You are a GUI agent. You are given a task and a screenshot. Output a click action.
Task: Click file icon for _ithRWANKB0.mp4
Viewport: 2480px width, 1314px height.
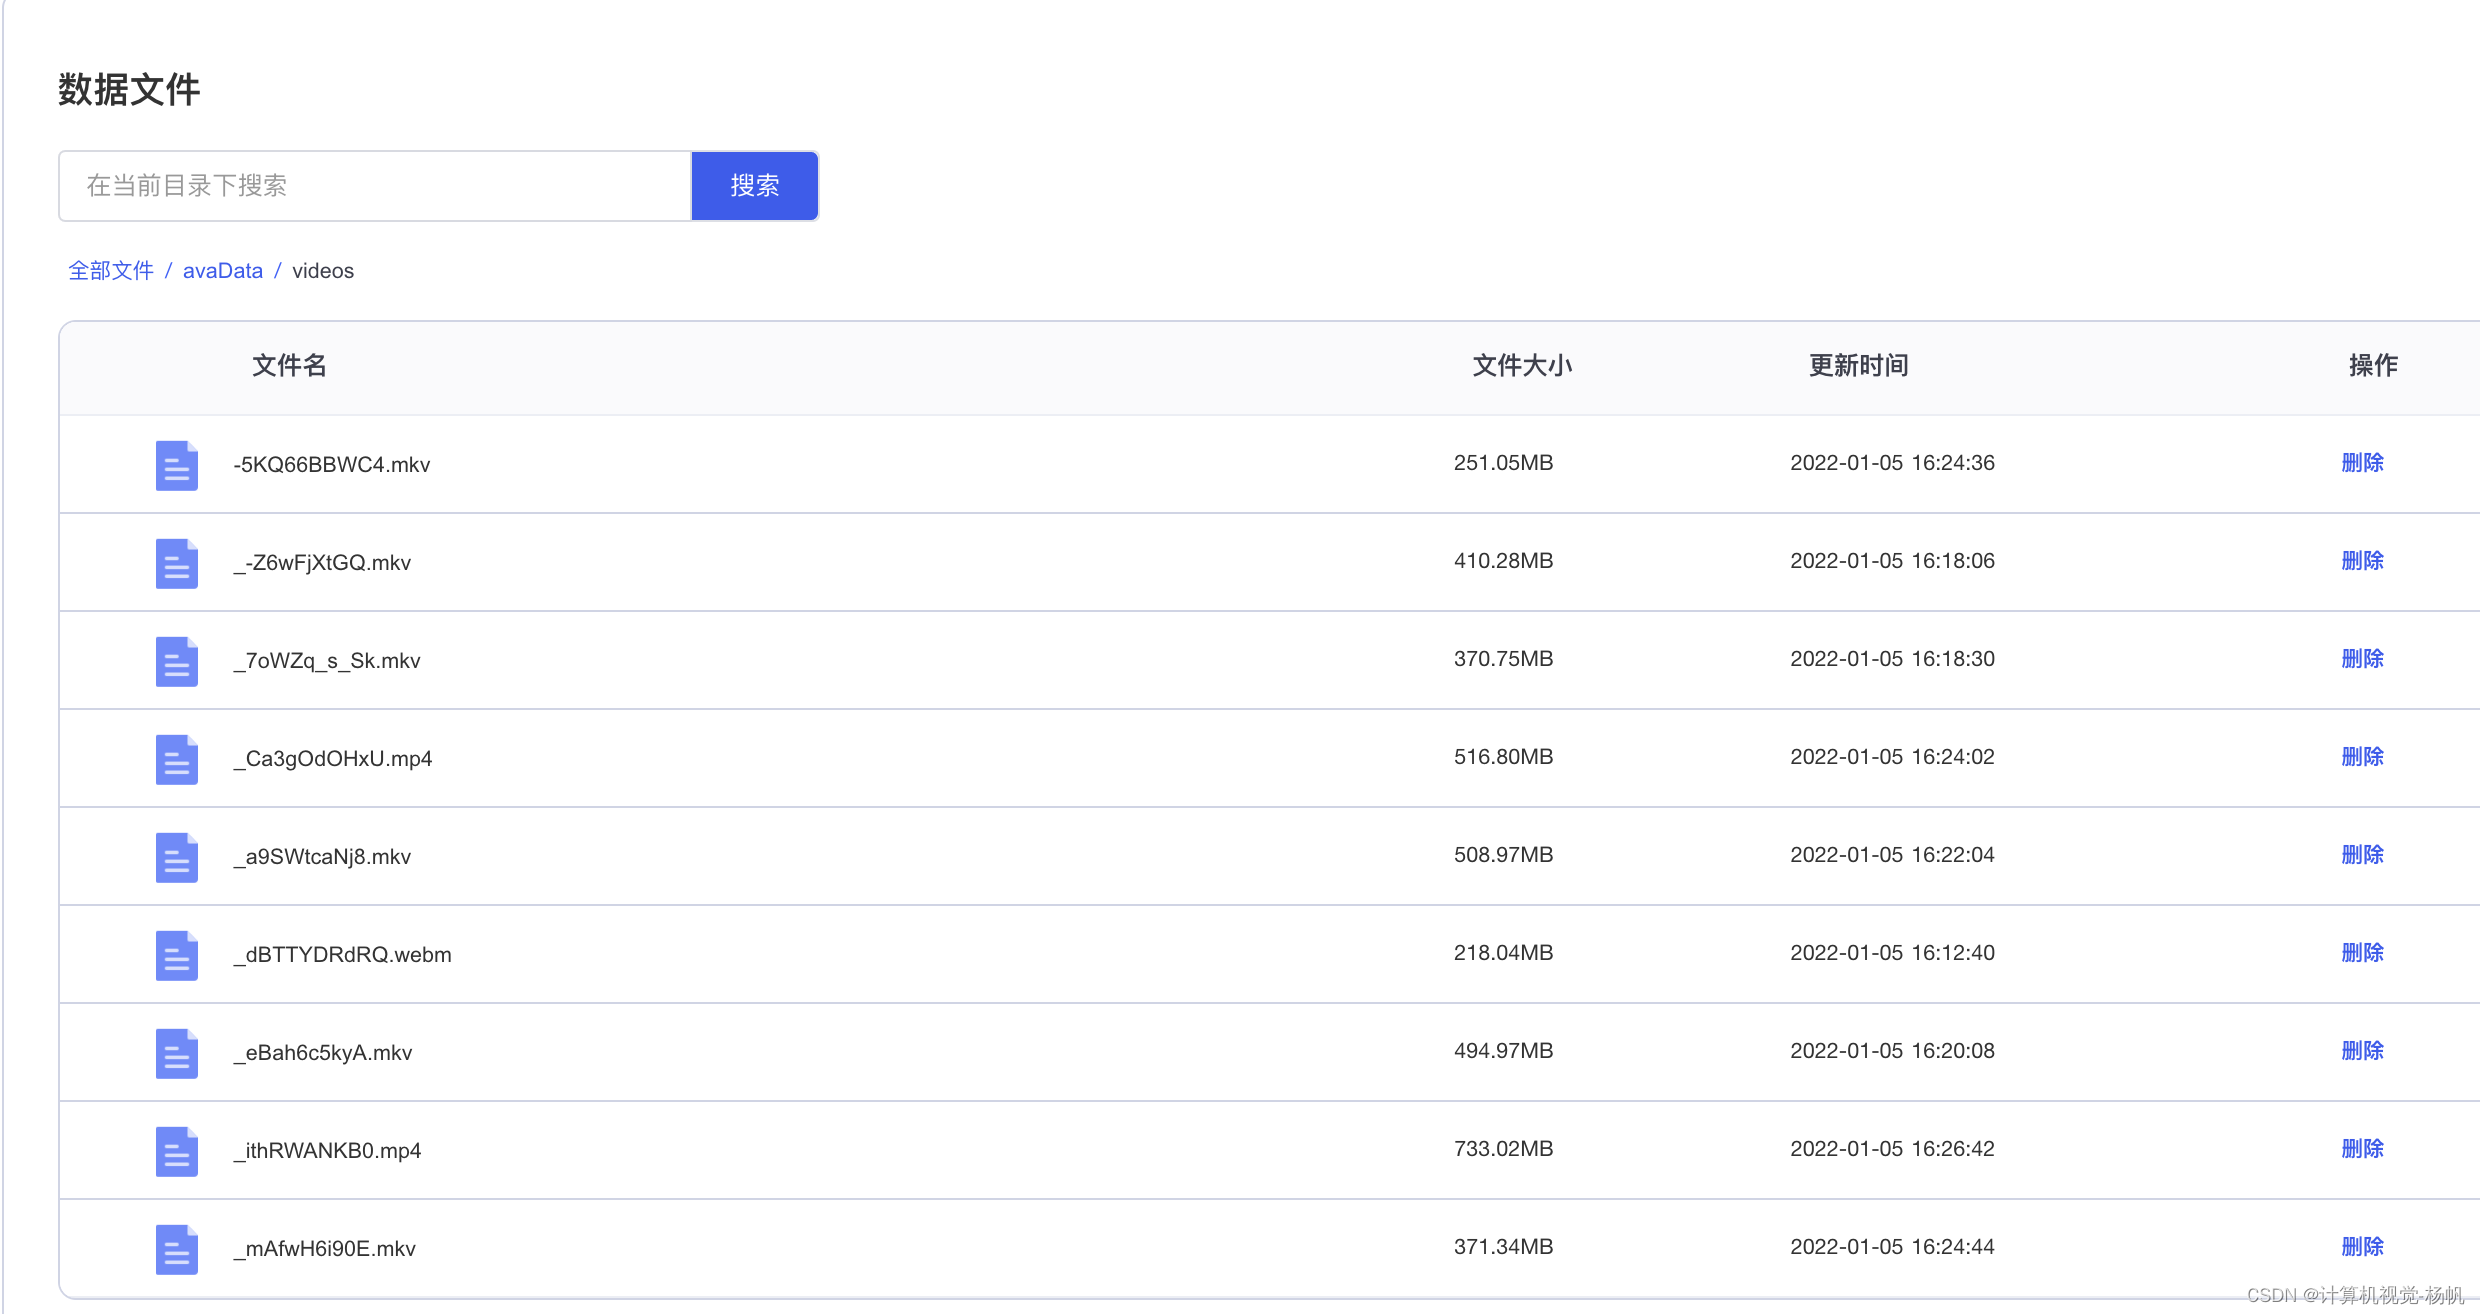click(x=176, y=1151)
